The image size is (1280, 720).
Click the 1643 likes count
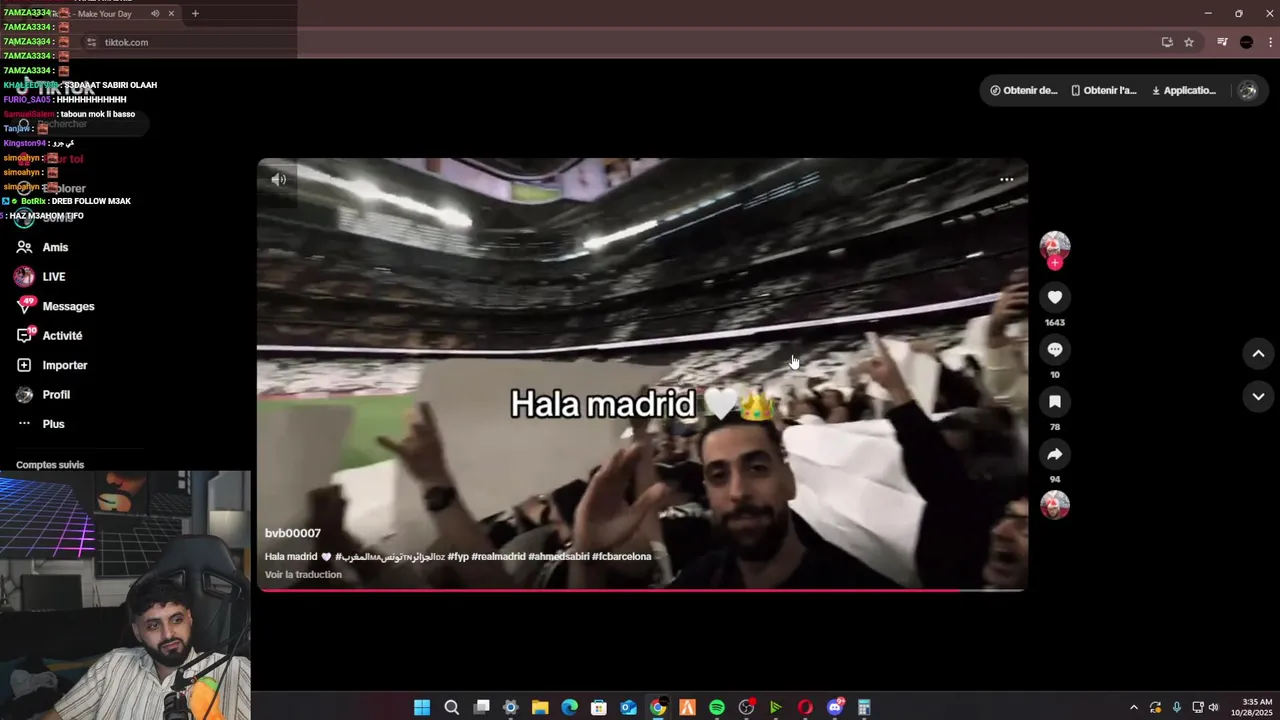pyautogui.click(x=1055, y=323)
